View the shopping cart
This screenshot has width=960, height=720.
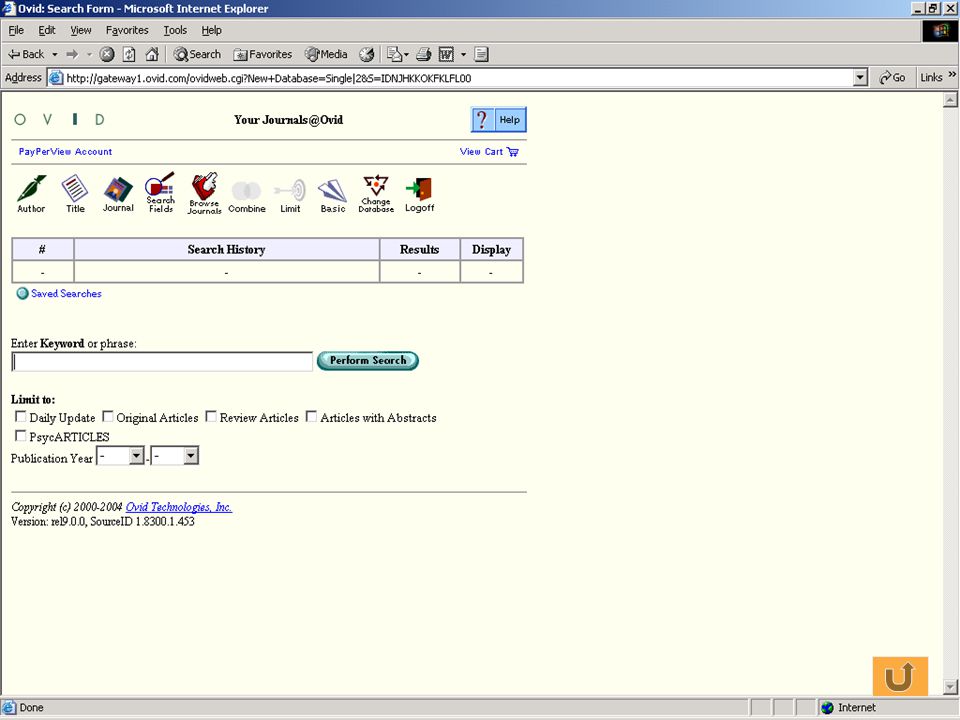[x=489, y=152]
